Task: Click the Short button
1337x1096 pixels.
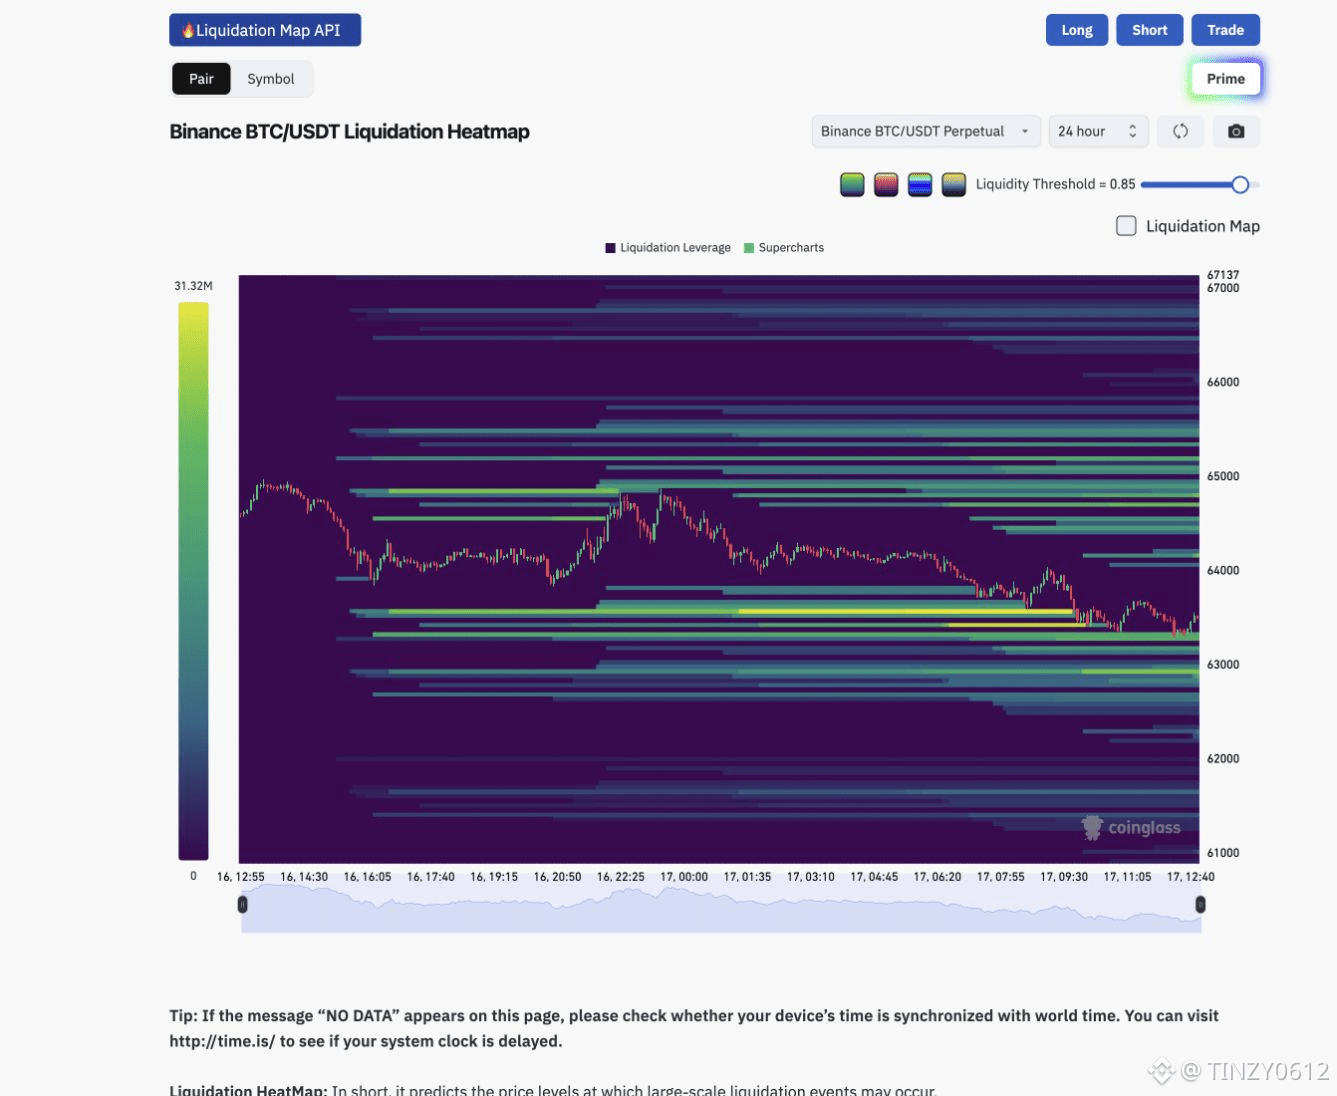Action: pyautogui.click(x=1150, y=30)
